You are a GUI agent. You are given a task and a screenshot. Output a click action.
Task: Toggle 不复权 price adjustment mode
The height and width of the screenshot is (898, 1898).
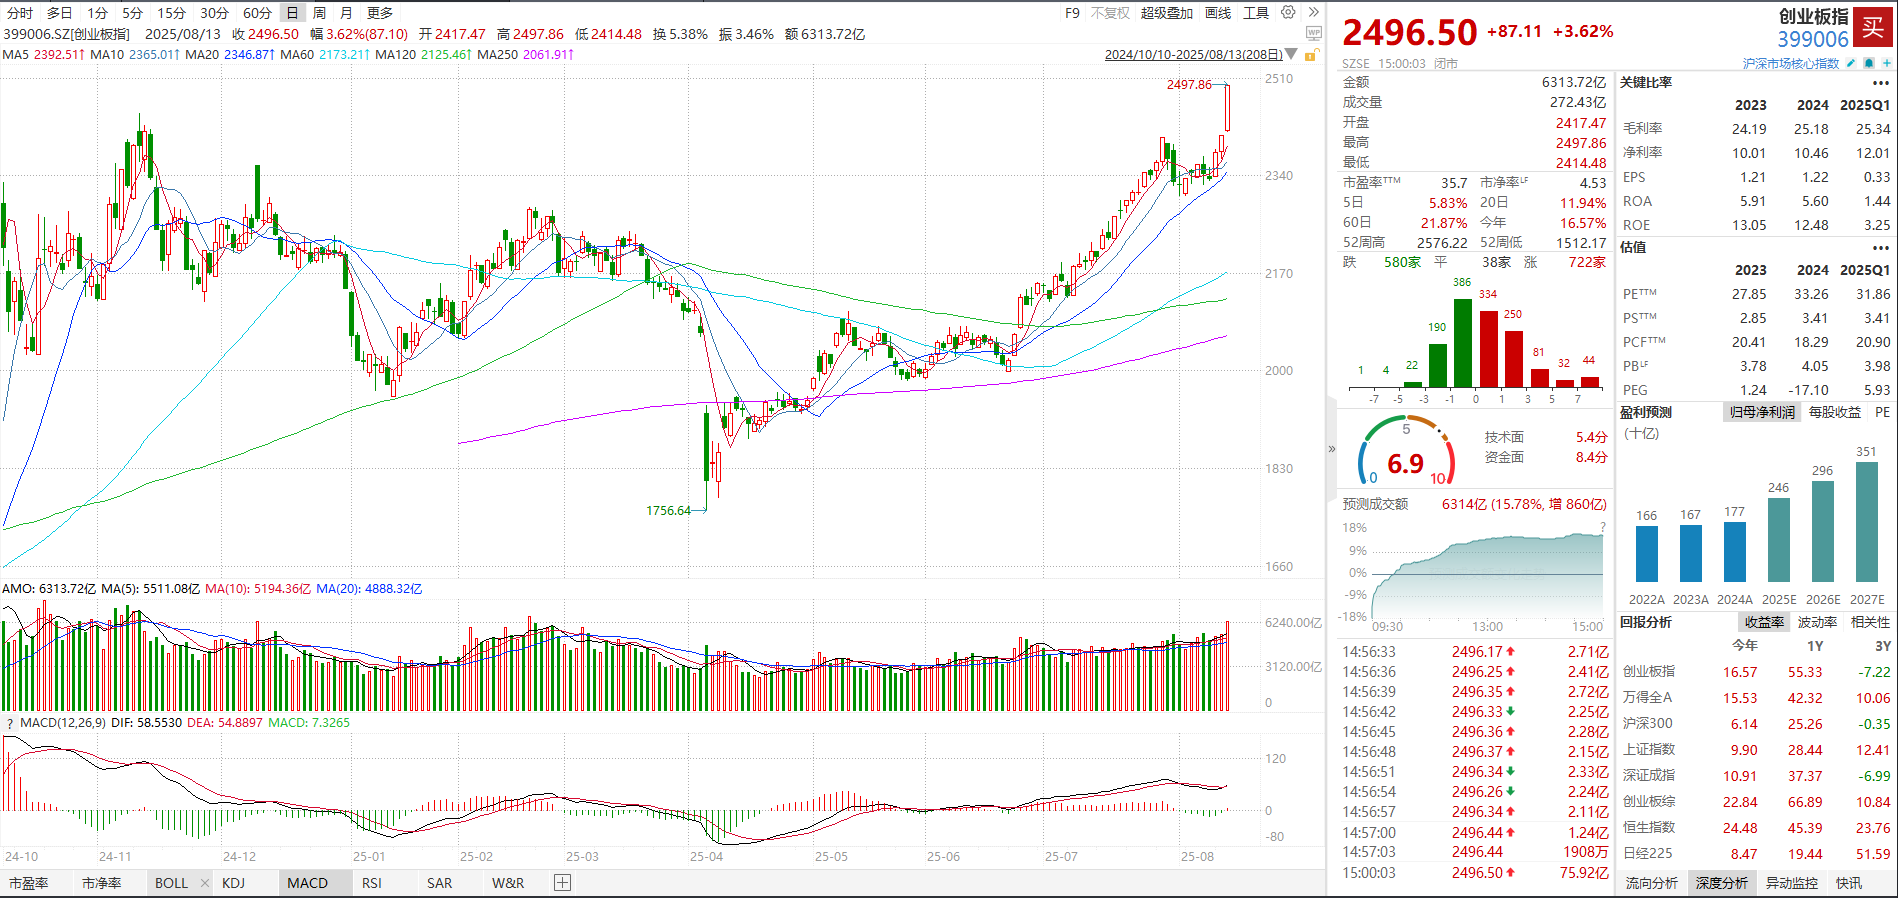click(x=1110, y=13)
